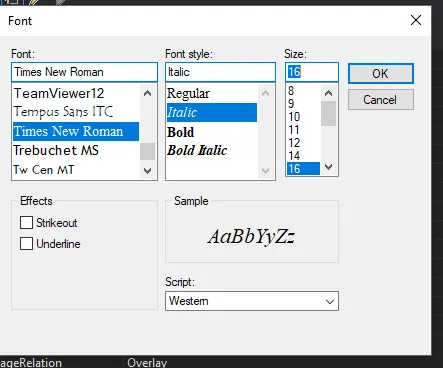Select size 11 in size list
443x368 pixels.
[x=303, y=130]
